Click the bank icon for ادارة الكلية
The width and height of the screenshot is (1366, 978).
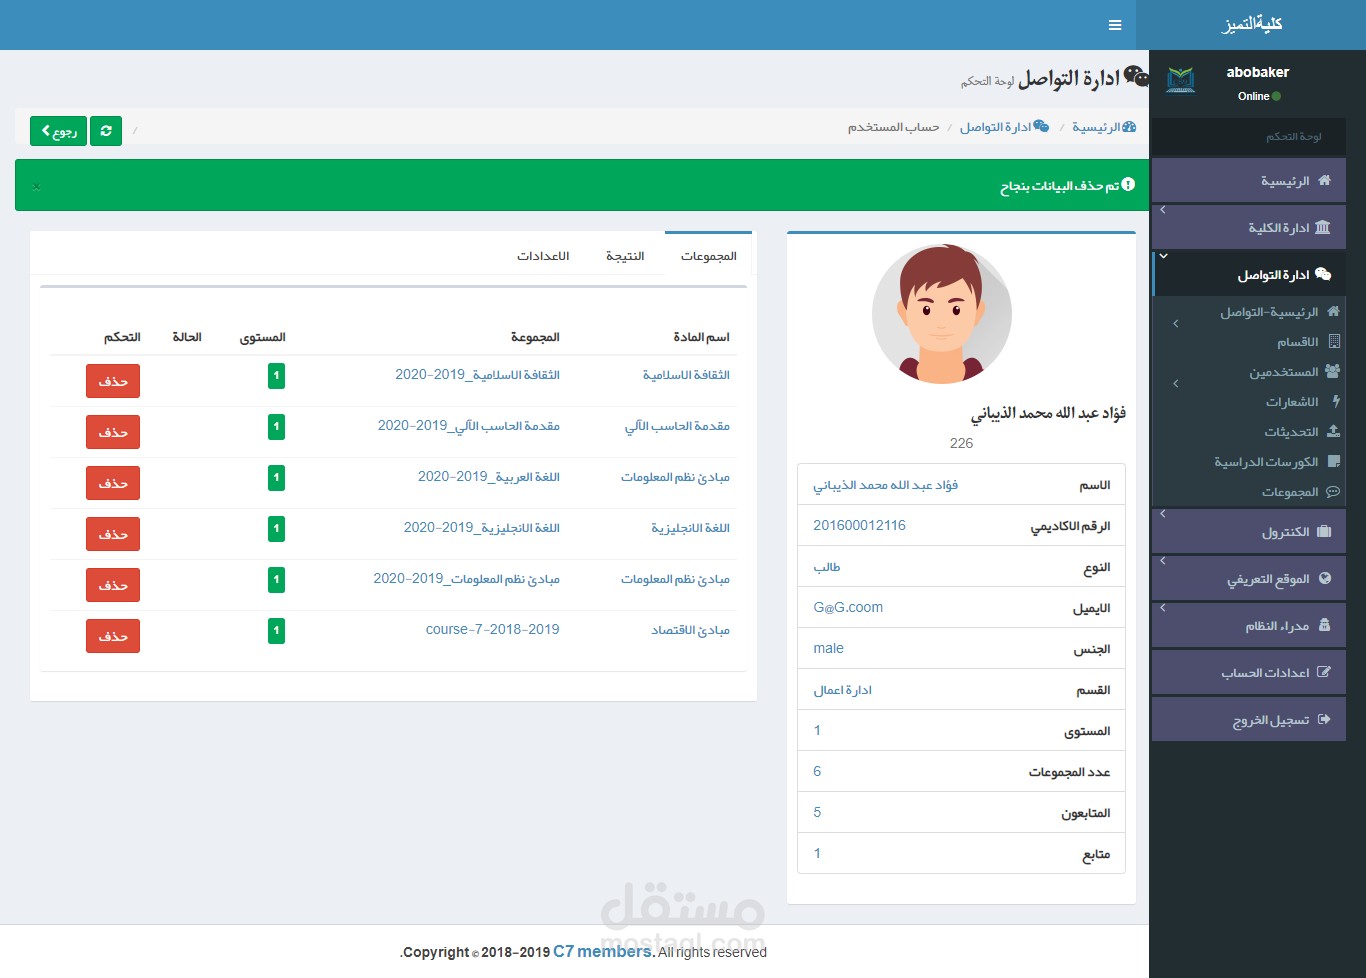click(1323, 228)
